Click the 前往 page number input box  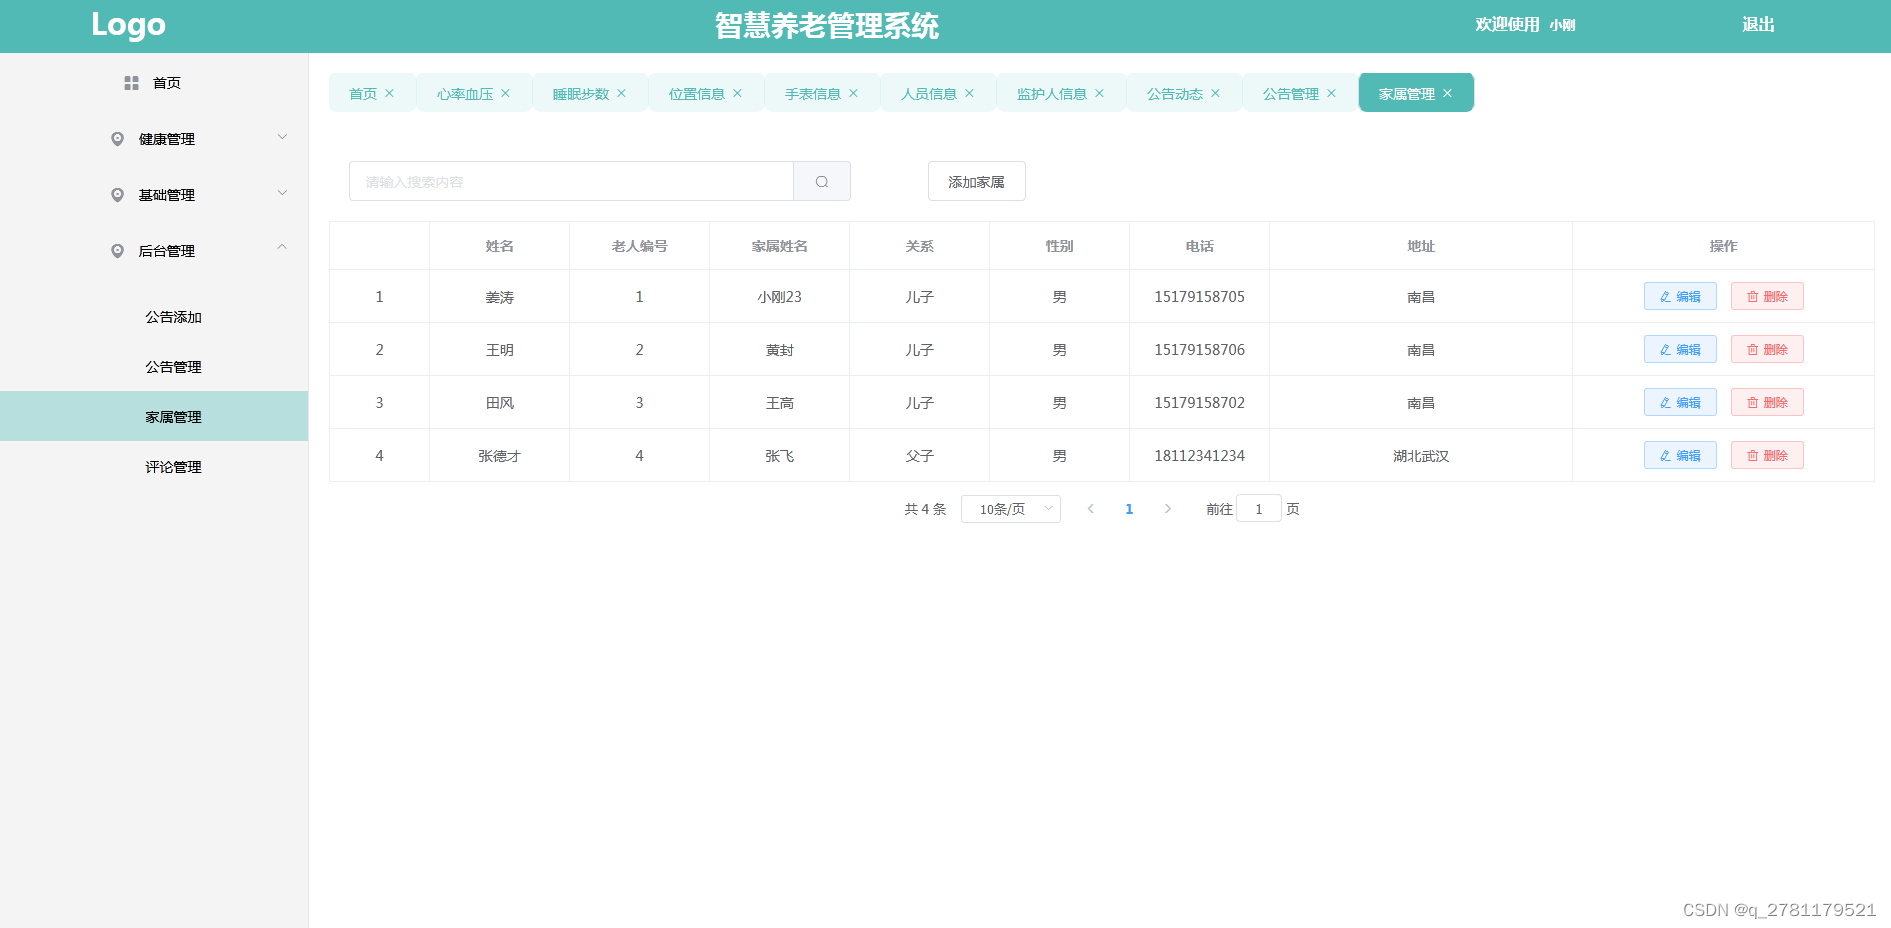1259,509
